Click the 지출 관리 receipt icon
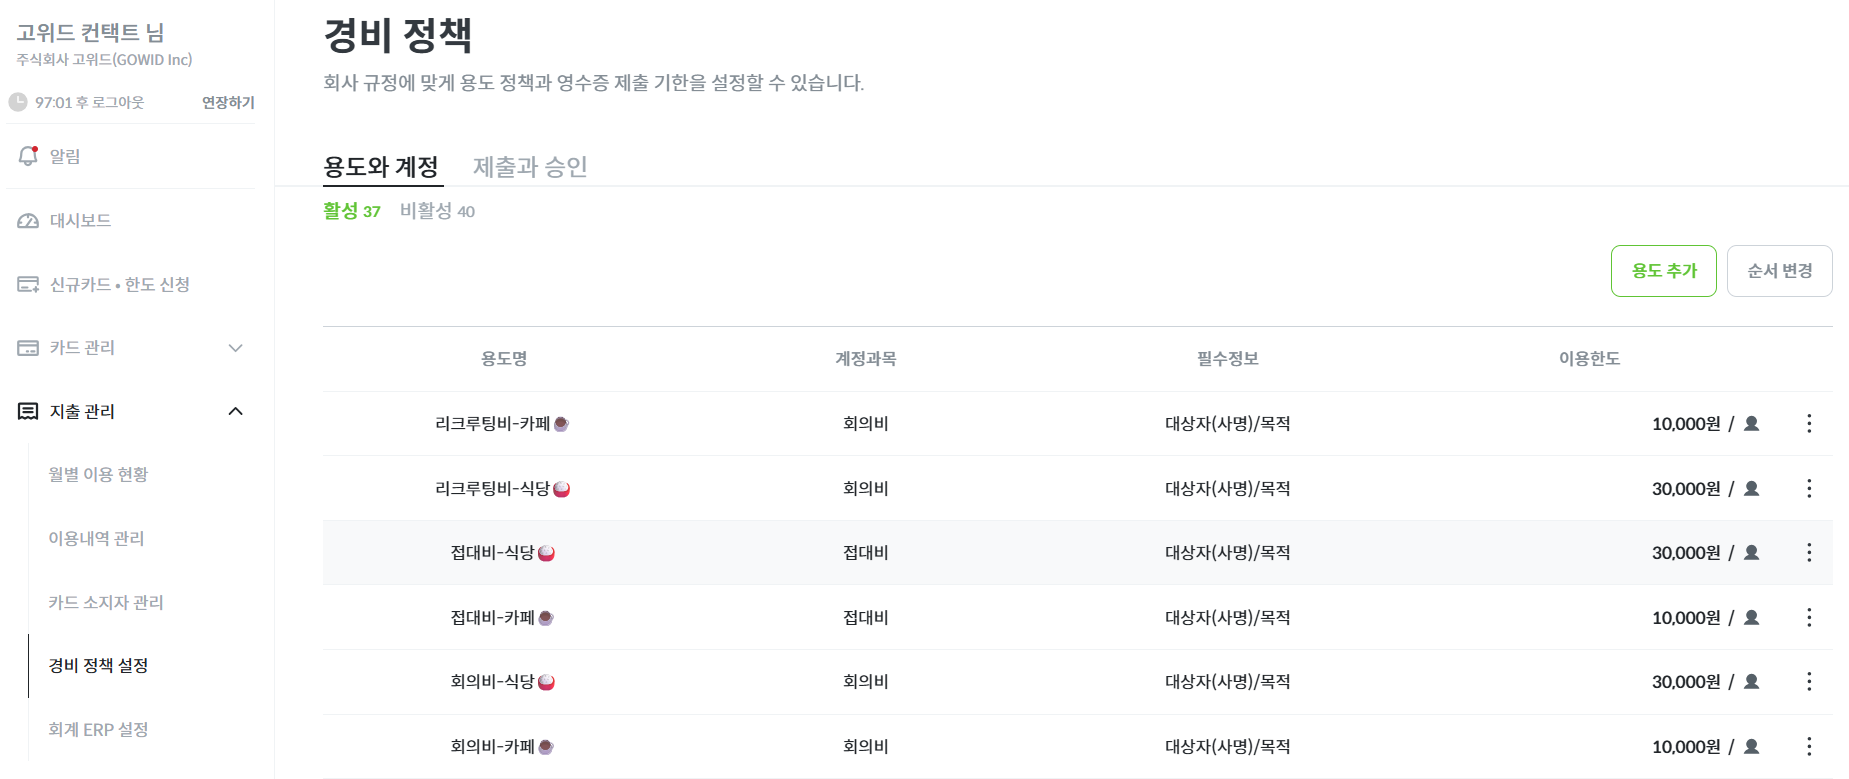Image resolution: width=1849 pixels, height=779 pixels. click(28, 411)
